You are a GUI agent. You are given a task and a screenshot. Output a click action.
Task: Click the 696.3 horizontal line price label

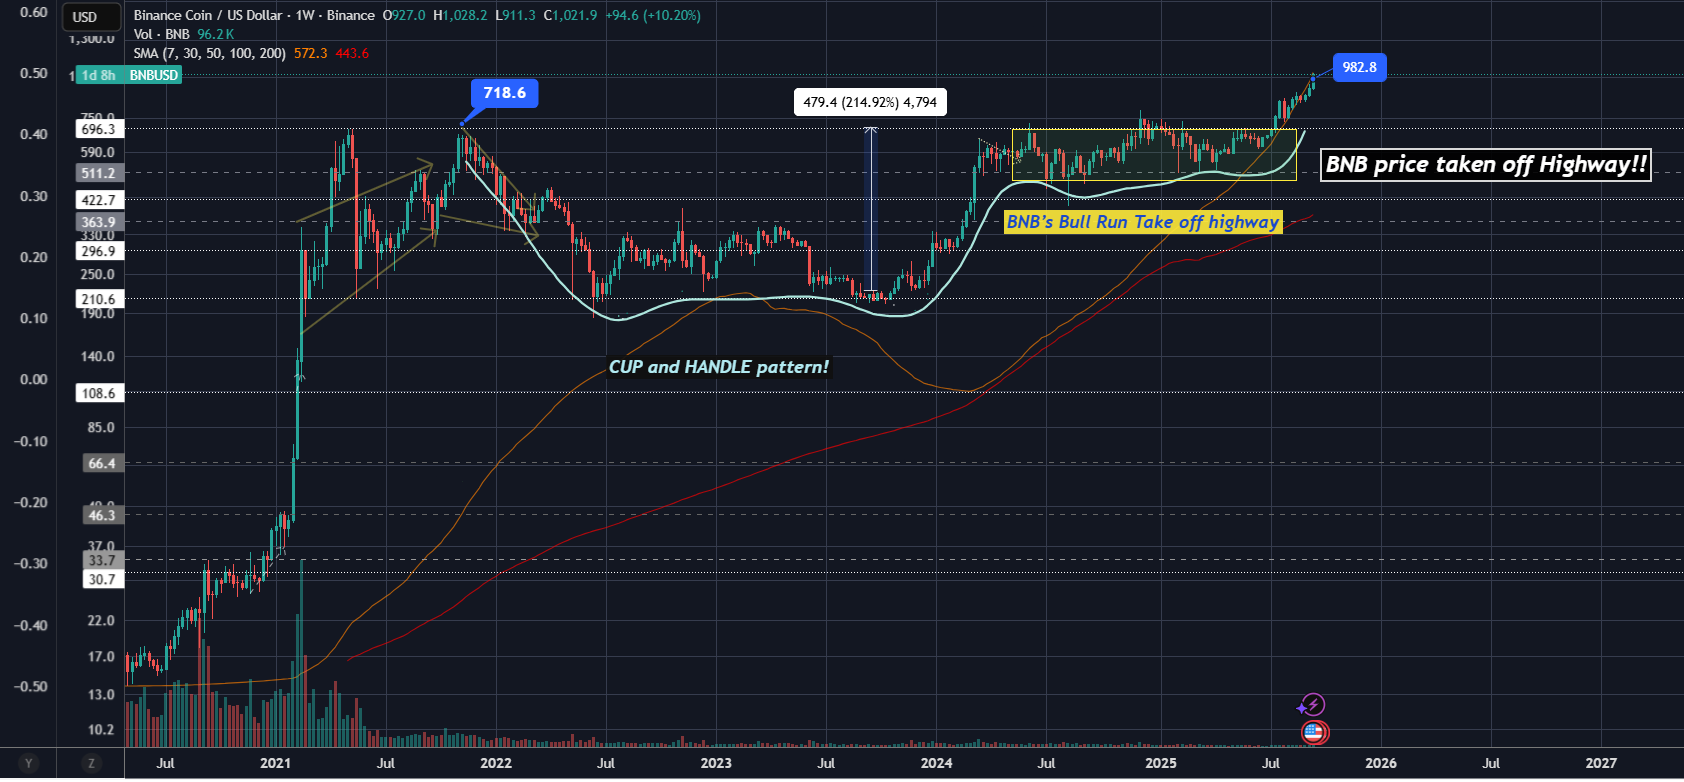pyautogui.click(x=98, y=129)
